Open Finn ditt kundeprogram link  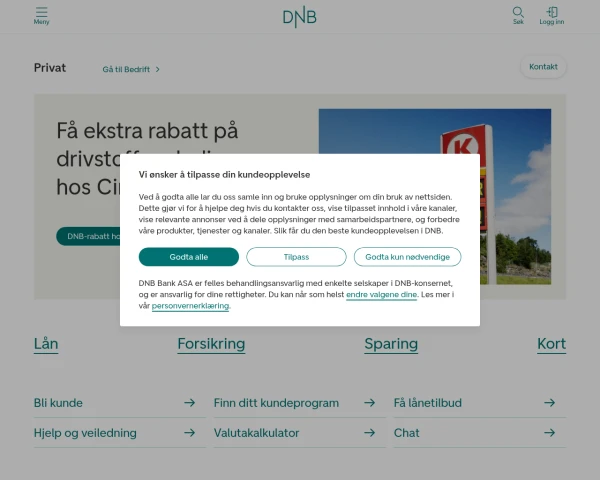(276, 403)
